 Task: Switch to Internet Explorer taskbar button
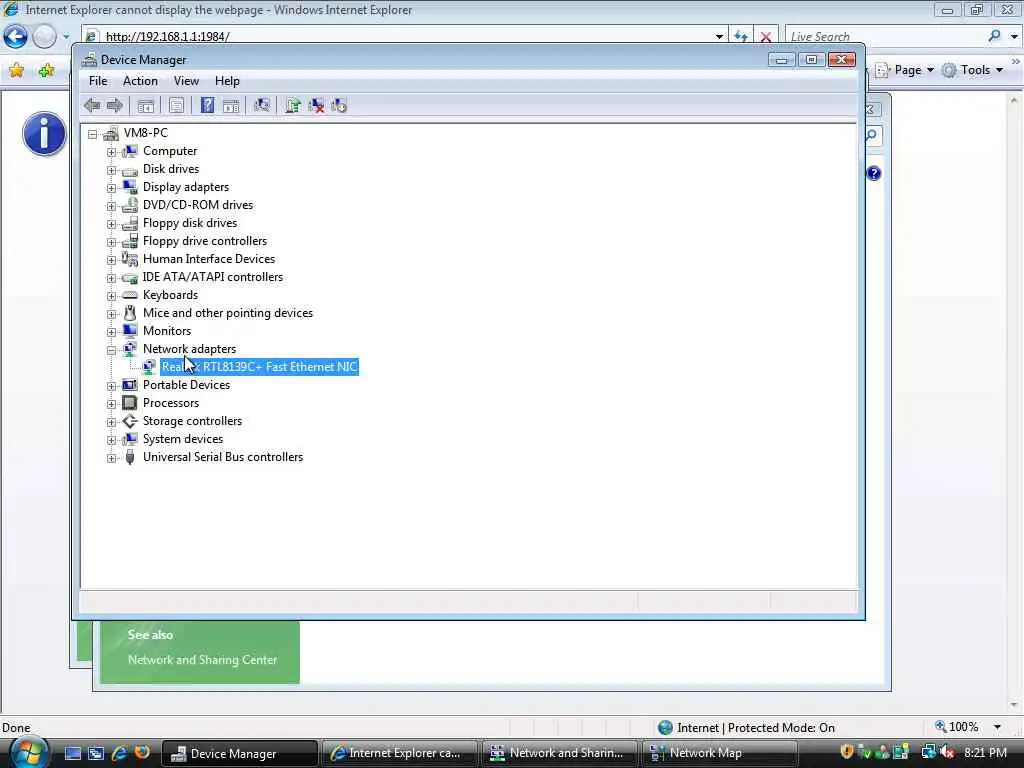point(399,753)
